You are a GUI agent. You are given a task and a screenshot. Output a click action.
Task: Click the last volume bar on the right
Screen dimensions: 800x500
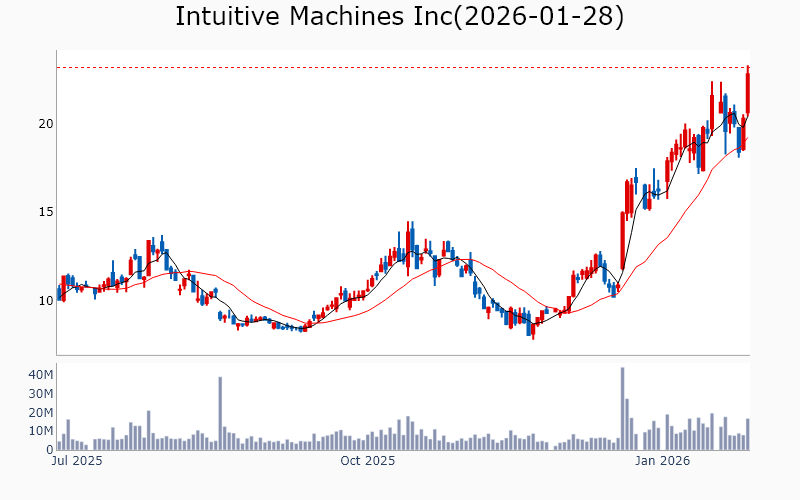[747, 435]
